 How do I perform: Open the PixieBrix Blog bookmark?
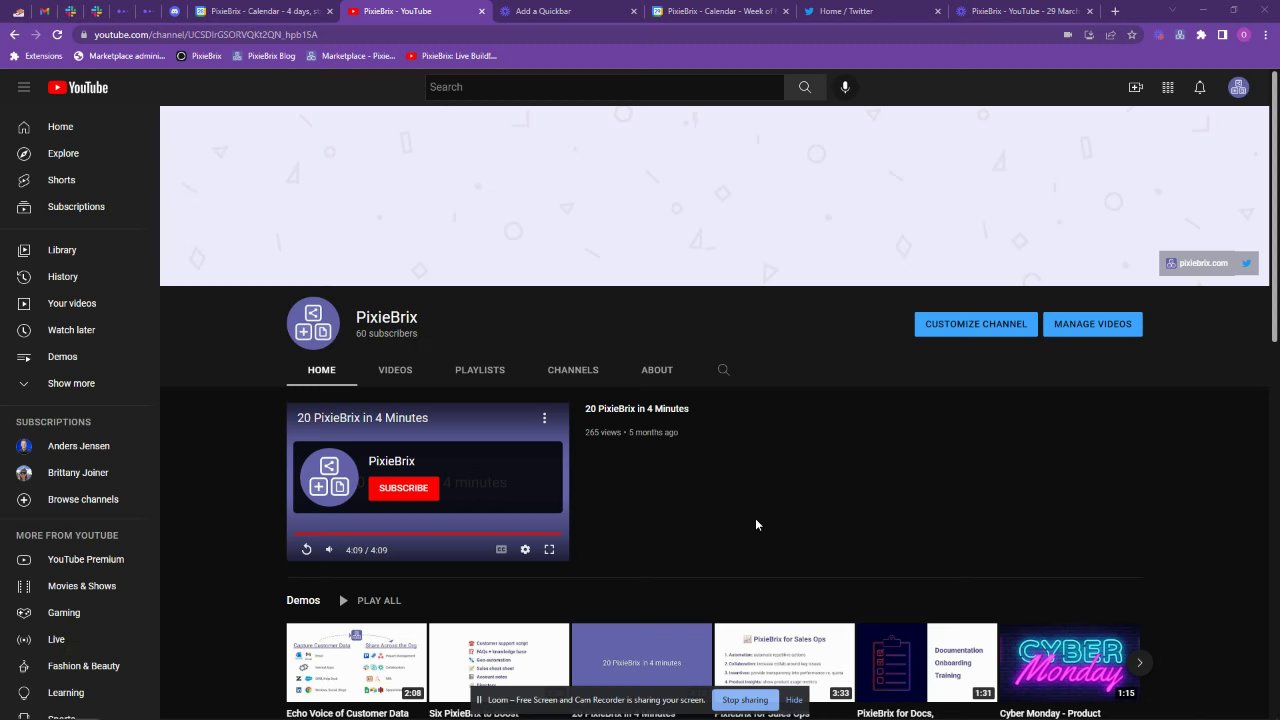point(264,56)
